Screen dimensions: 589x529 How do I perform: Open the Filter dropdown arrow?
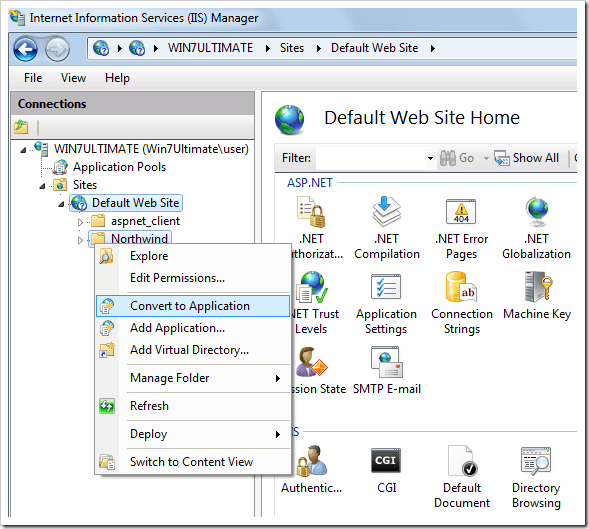pyautogui.click(x=430, y=158)
